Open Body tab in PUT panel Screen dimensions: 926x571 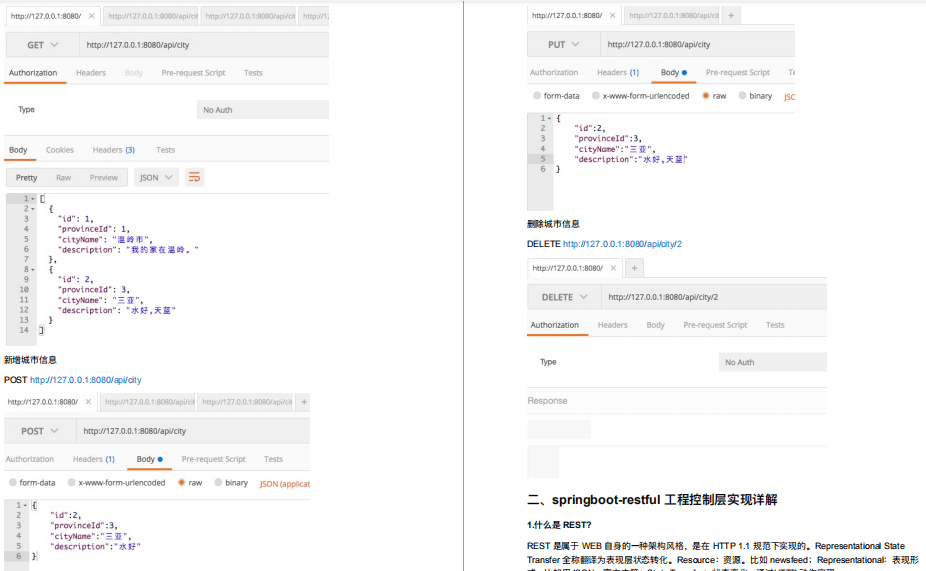click(673, 72)
